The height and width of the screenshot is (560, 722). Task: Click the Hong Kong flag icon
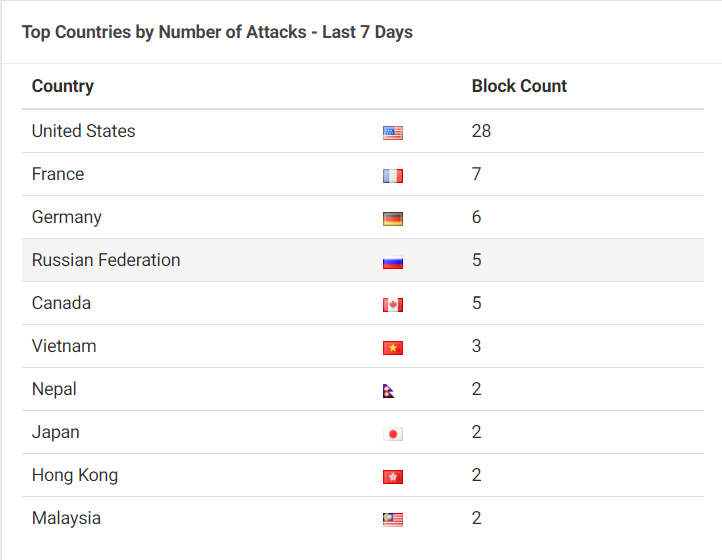click(393, 477)
